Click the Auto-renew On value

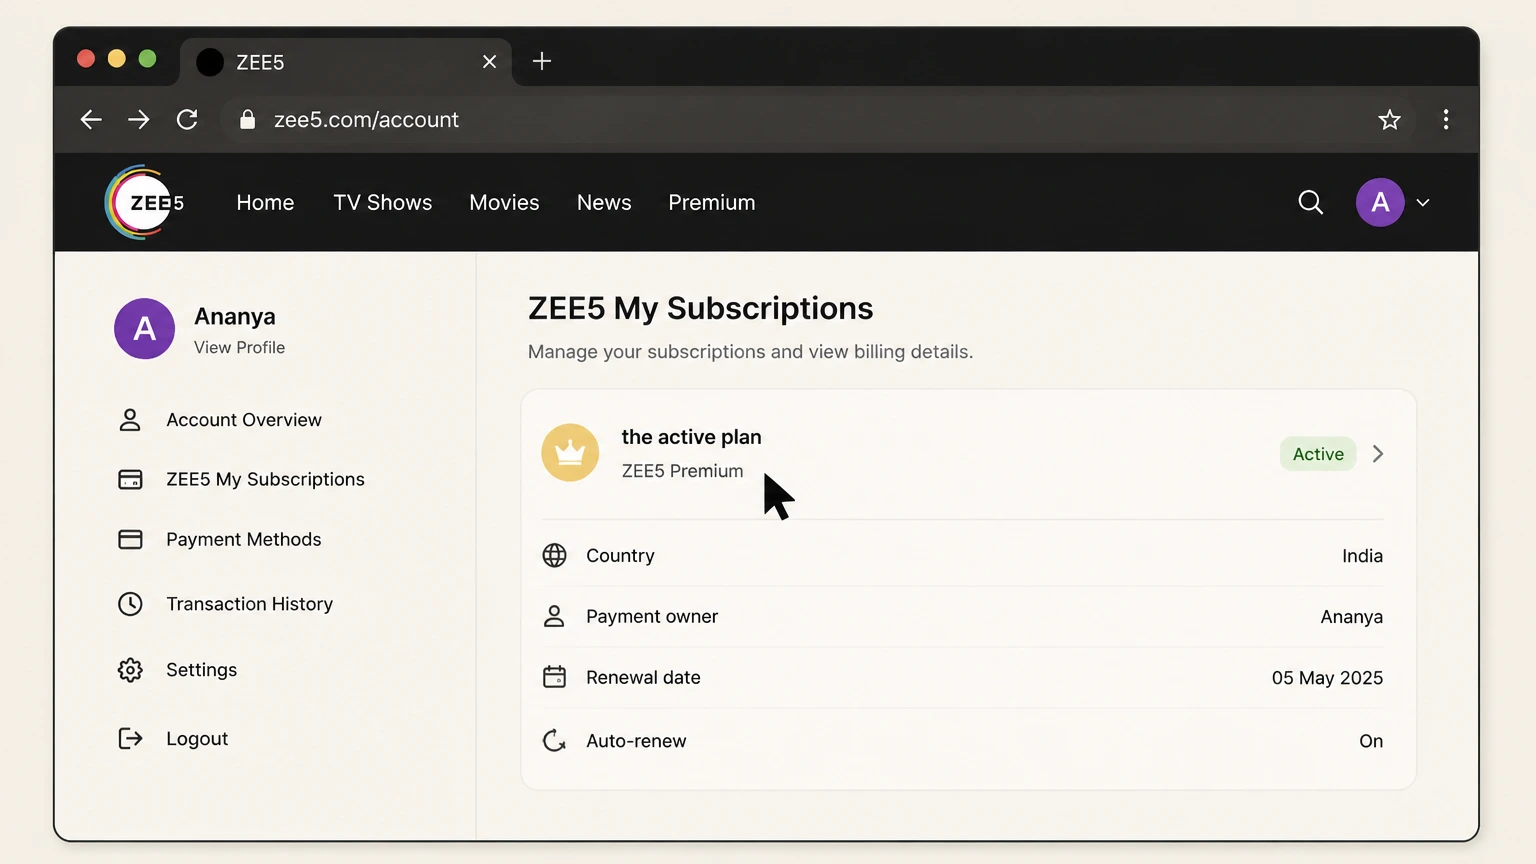(1371, 741)
